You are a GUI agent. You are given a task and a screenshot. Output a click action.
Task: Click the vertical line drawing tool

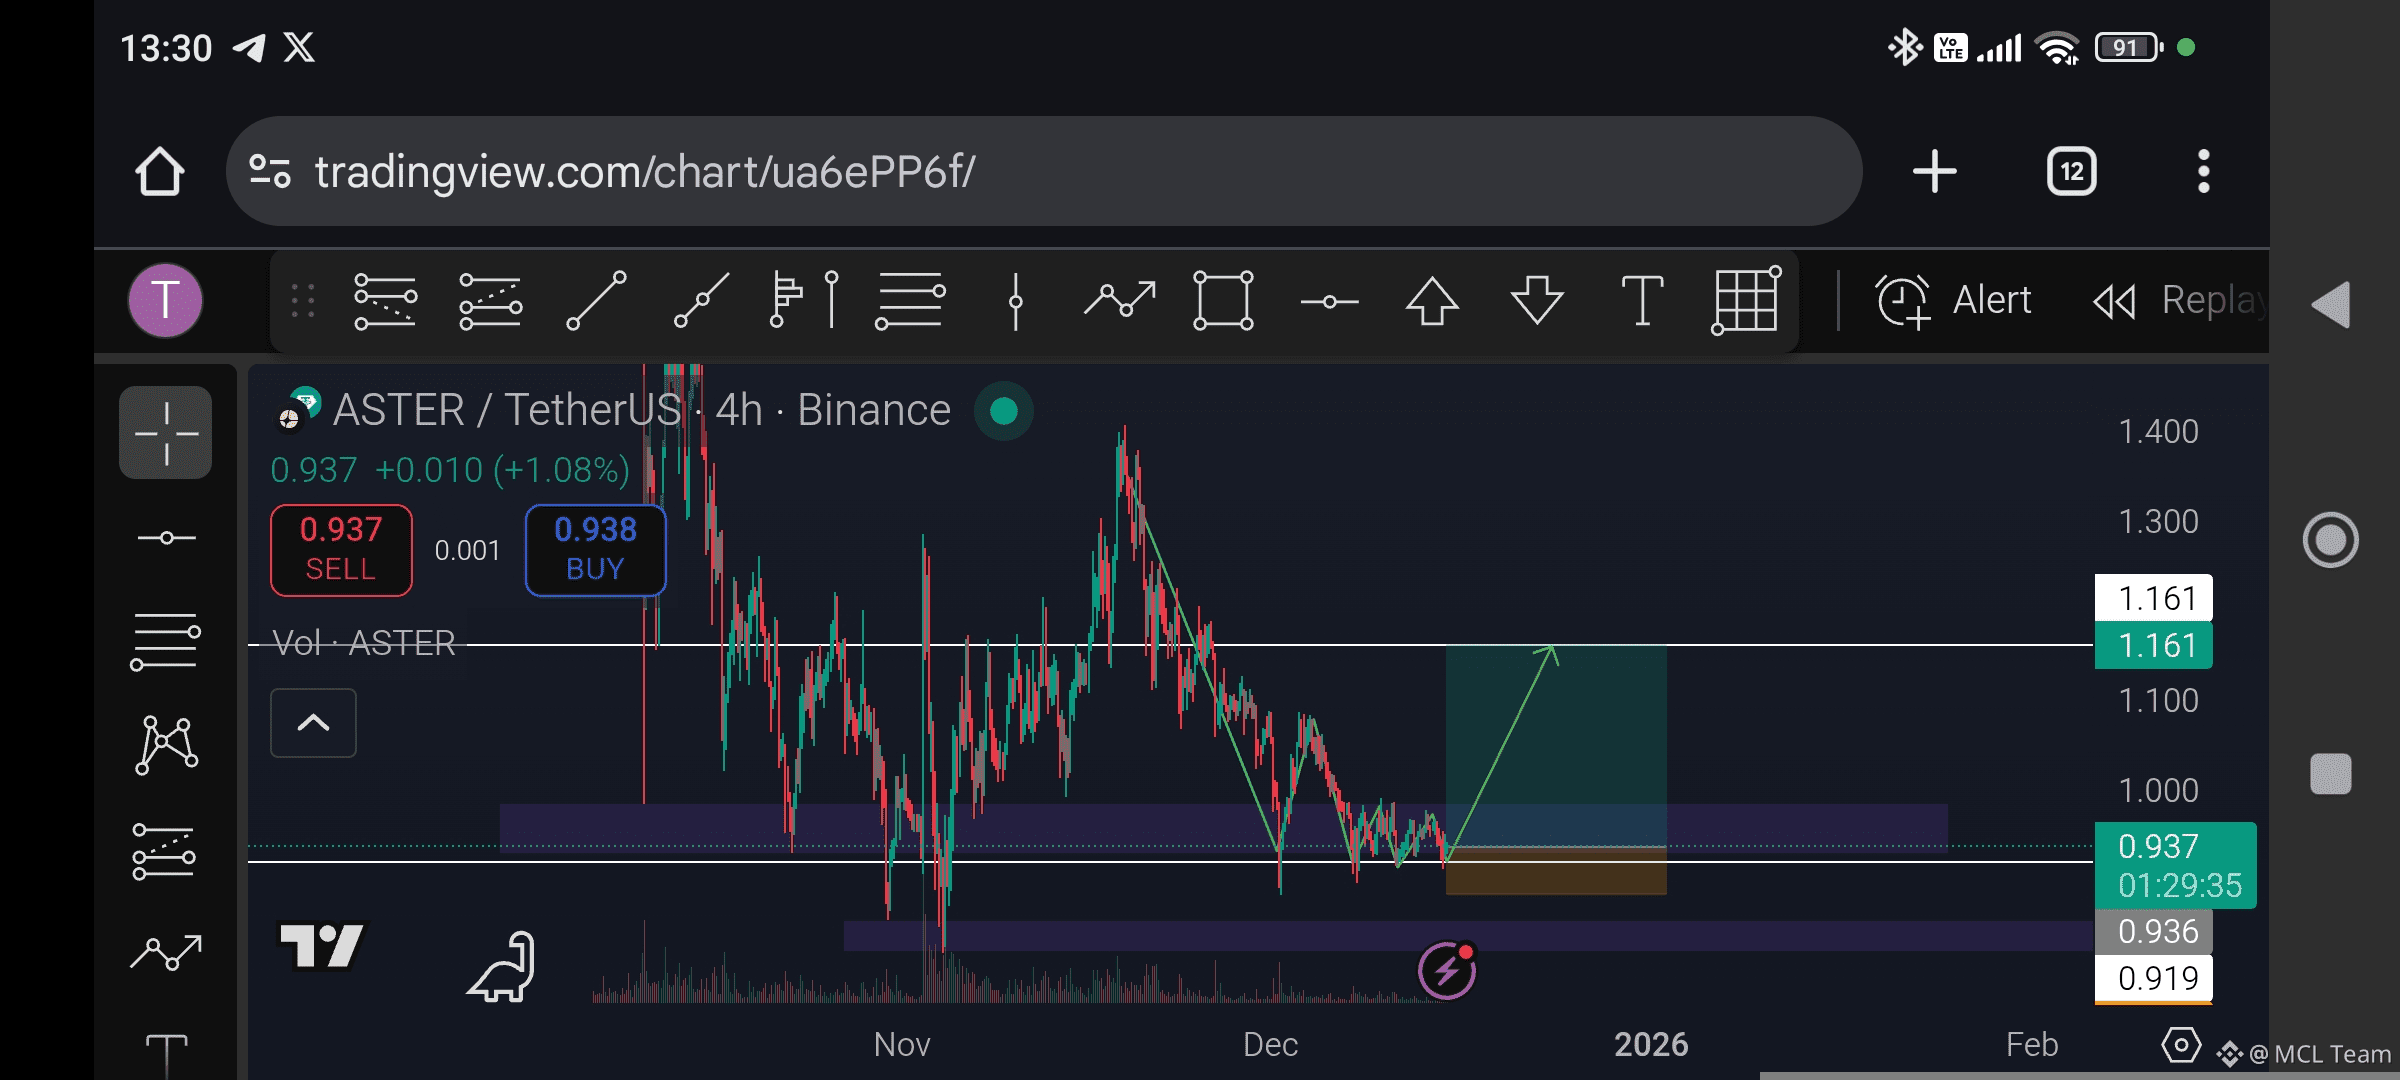coord(1015,300)
